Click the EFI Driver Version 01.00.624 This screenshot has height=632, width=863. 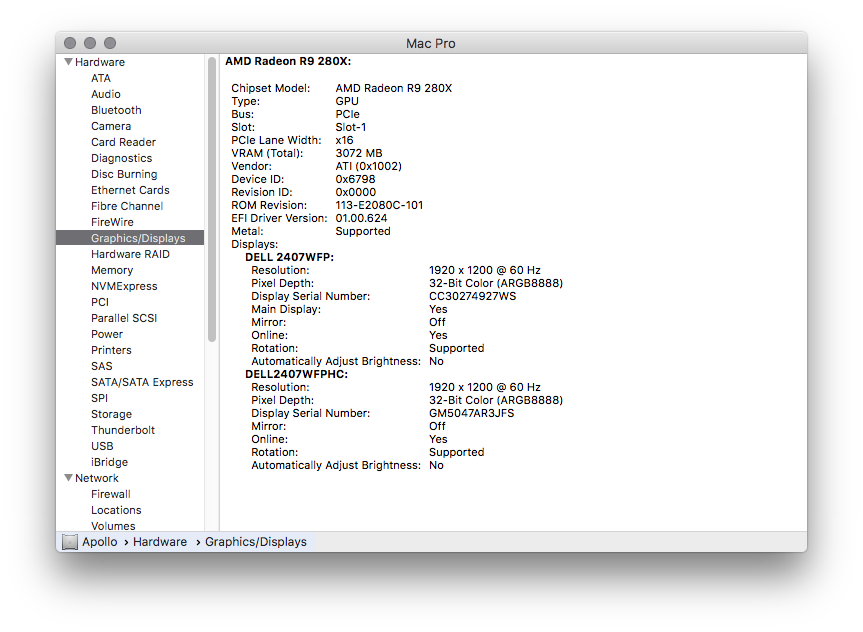pos(361,218)
